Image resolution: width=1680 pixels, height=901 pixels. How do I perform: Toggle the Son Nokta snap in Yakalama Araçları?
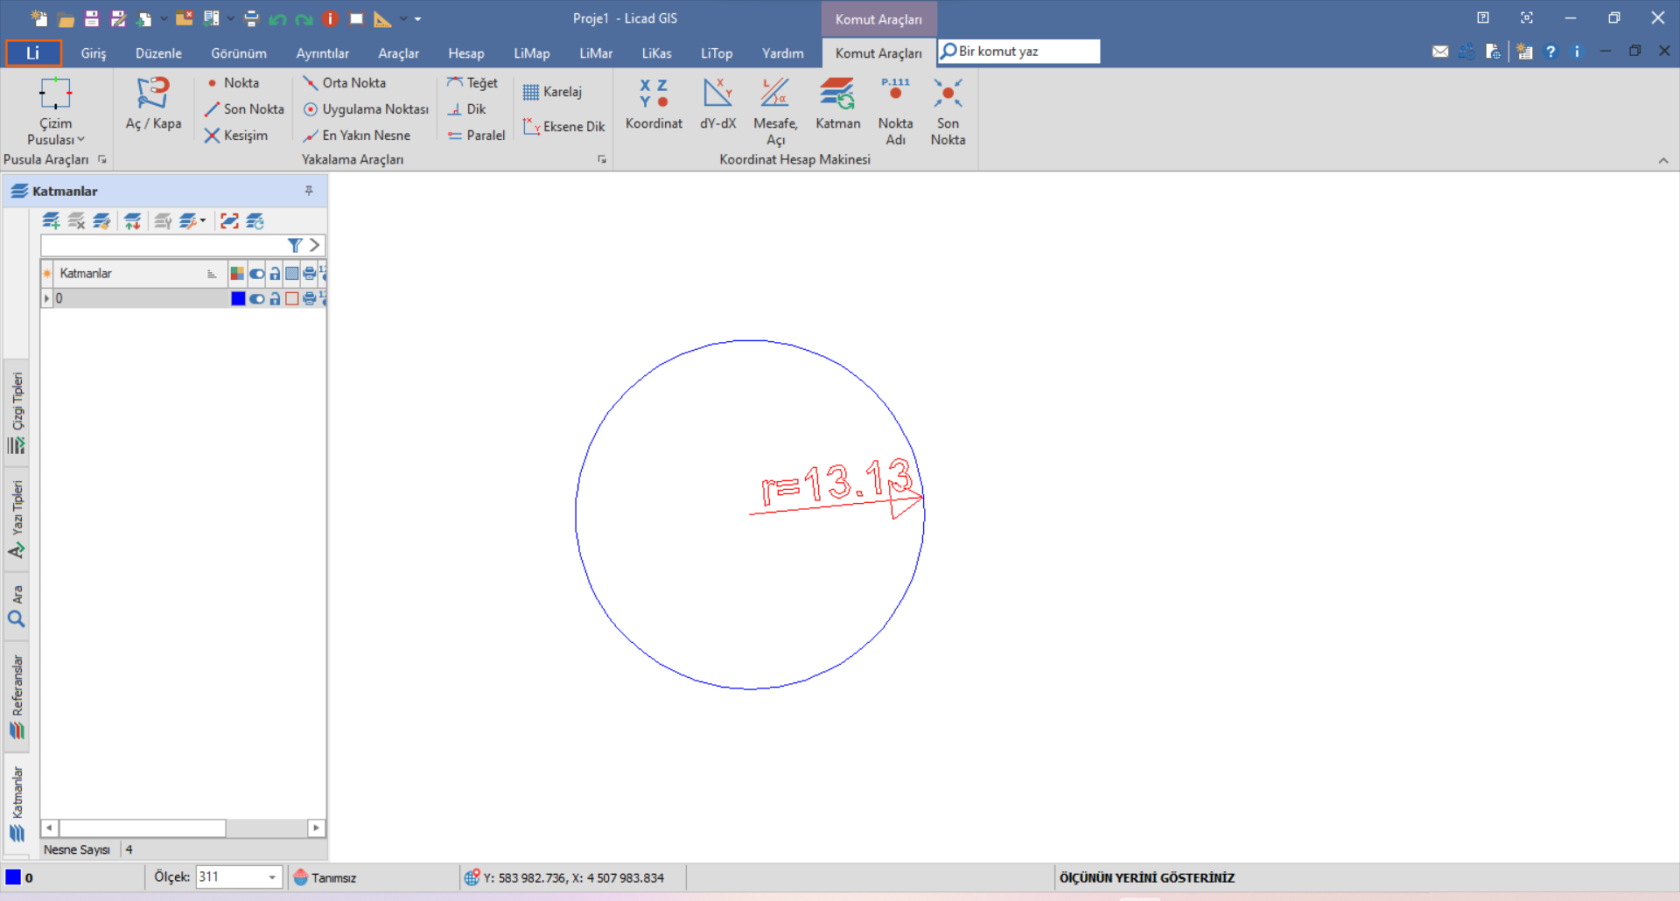pos(244,109)
